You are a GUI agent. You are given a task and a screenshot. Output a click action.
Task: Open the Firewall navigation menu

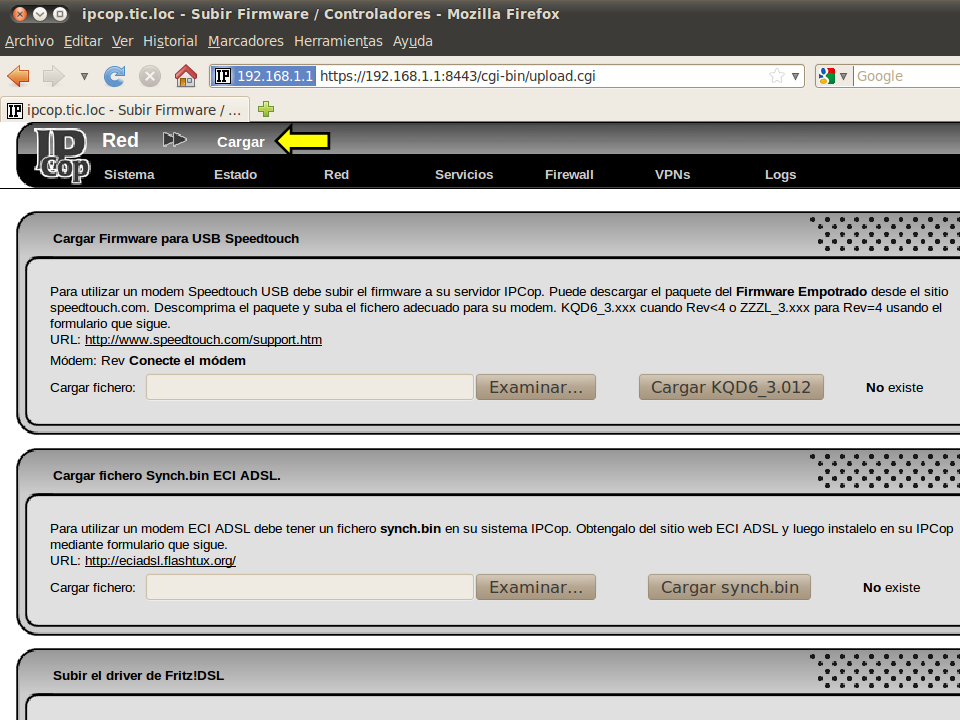569,174
